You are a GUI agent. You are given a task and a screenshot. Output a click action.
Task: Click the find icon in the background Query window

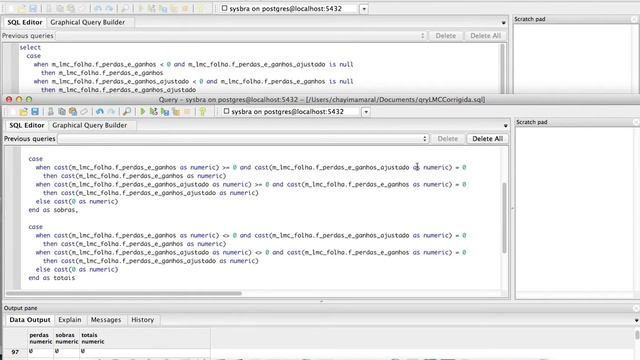coord(125,8)
